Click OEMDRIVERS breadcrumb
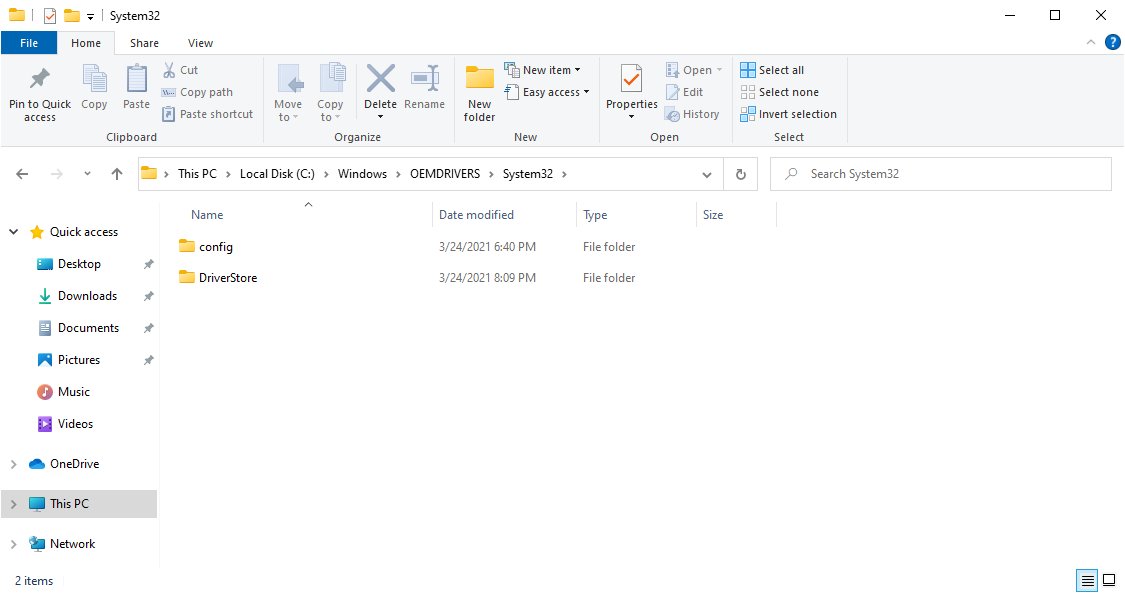 click(x=445, y=174)
